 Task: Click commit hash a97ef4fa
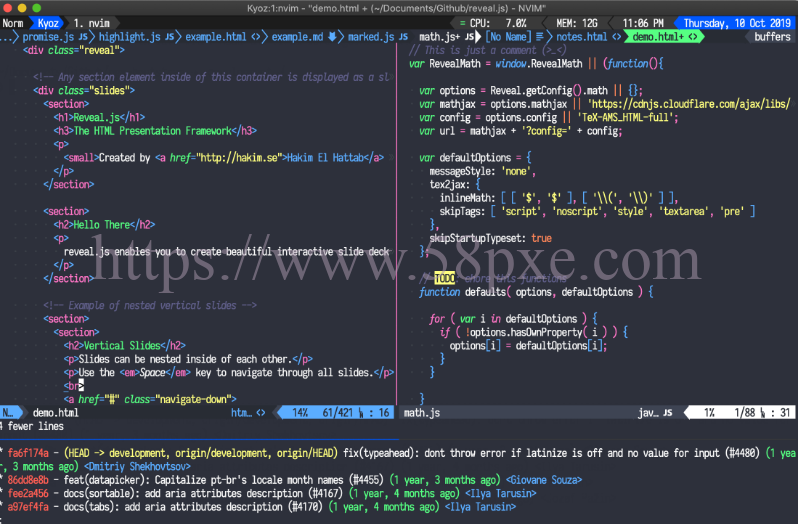28,507
